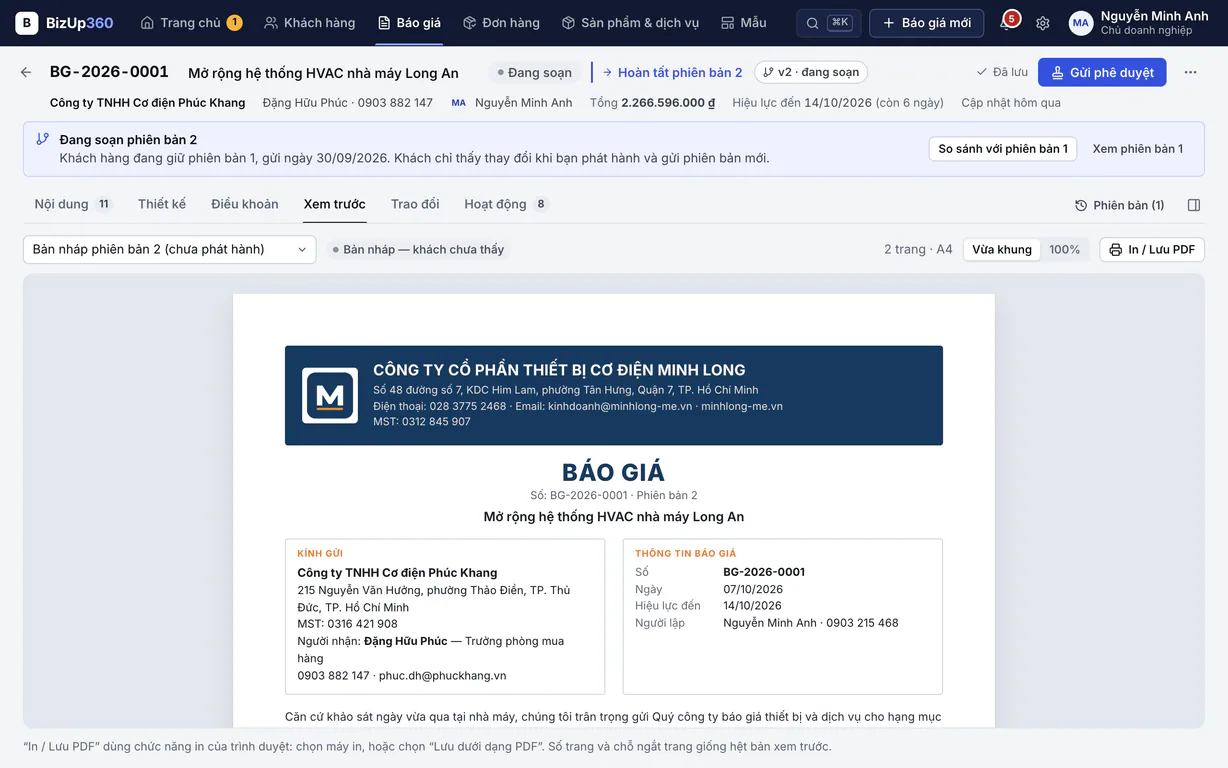Open the Báo giá navigation item
The image size is (1228, 768).
point(409,23)
